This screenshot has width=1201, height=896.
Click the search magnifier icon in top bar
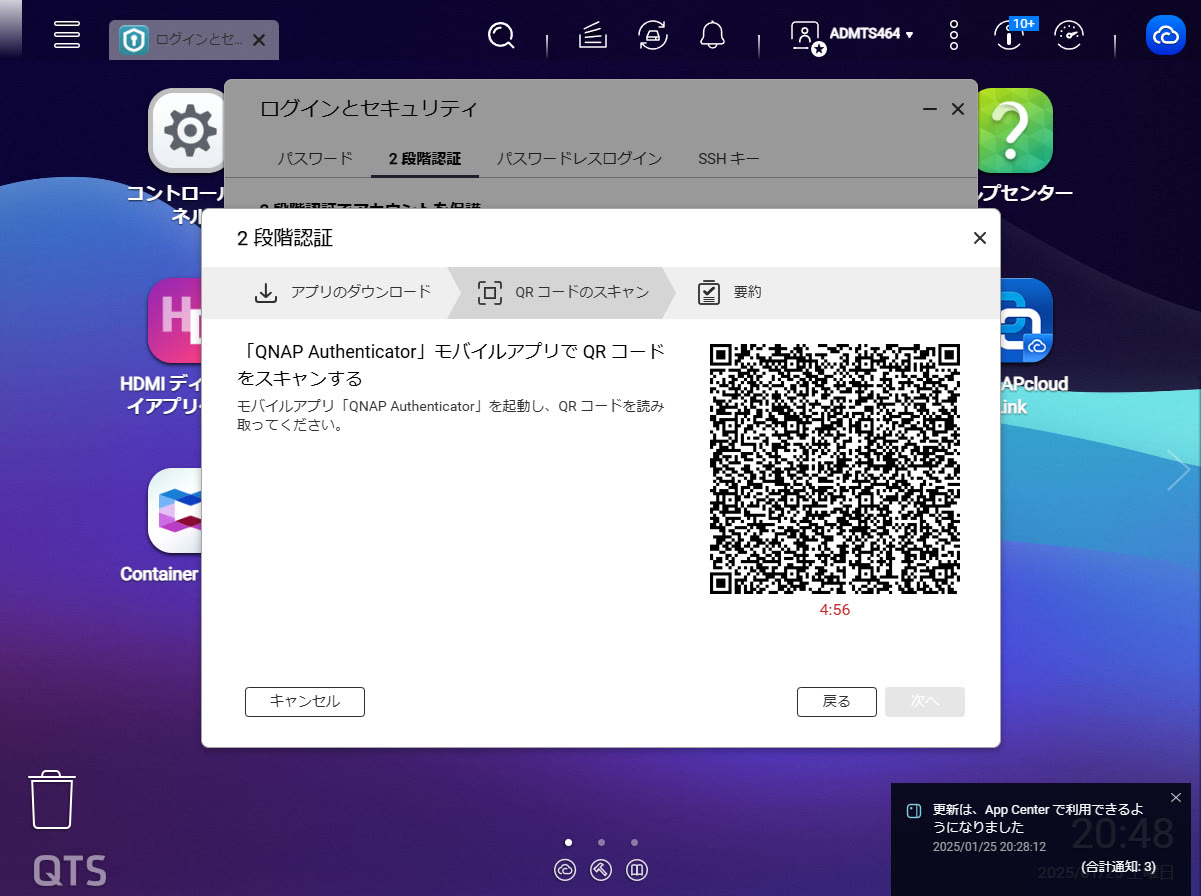[501, 36]
